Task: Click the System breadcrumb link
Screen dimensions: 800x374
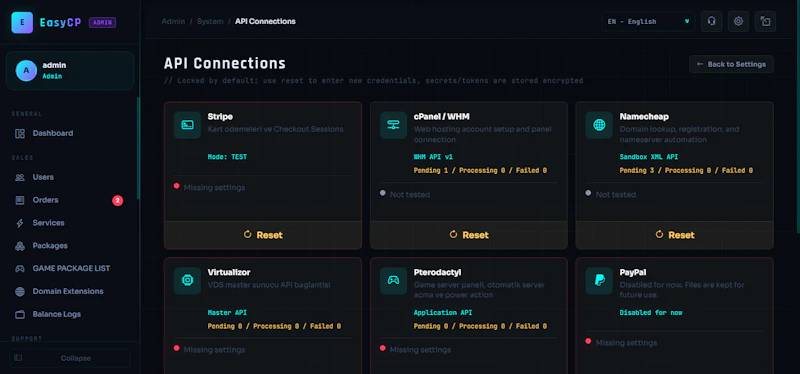Action: pos(210,21)
